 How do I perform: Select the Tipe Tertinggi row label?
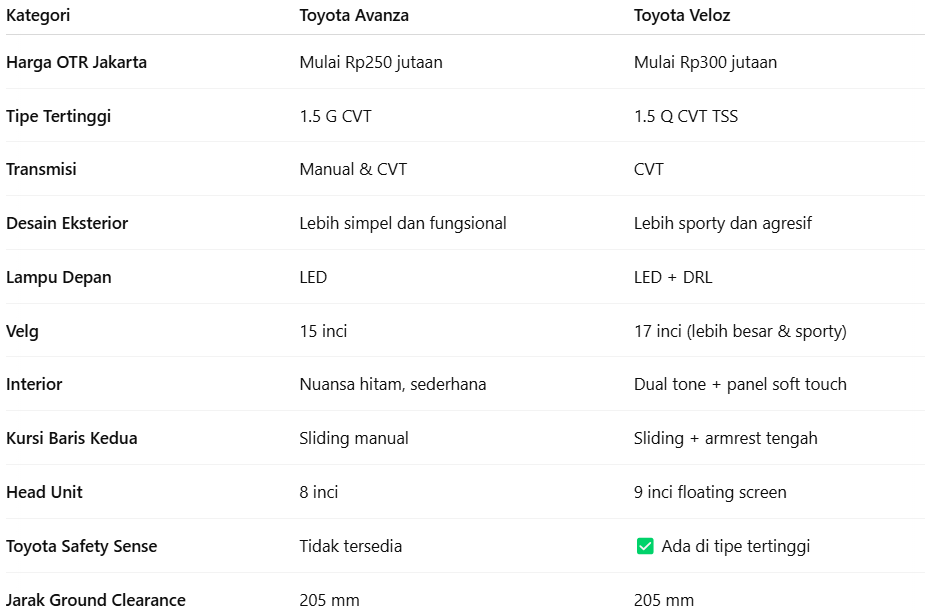click(x=58, y=116)
